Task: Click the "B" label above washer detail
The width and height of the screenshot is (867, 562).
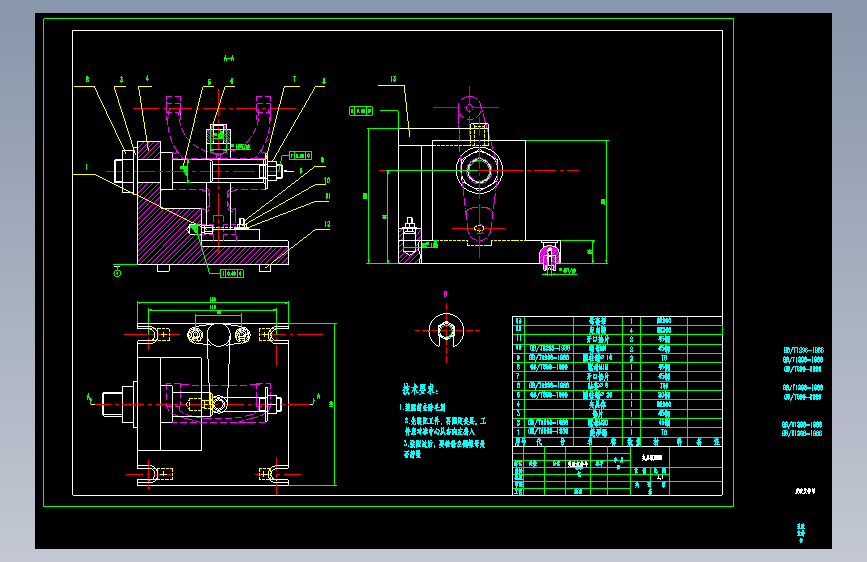Action: [x=446, y=294]
